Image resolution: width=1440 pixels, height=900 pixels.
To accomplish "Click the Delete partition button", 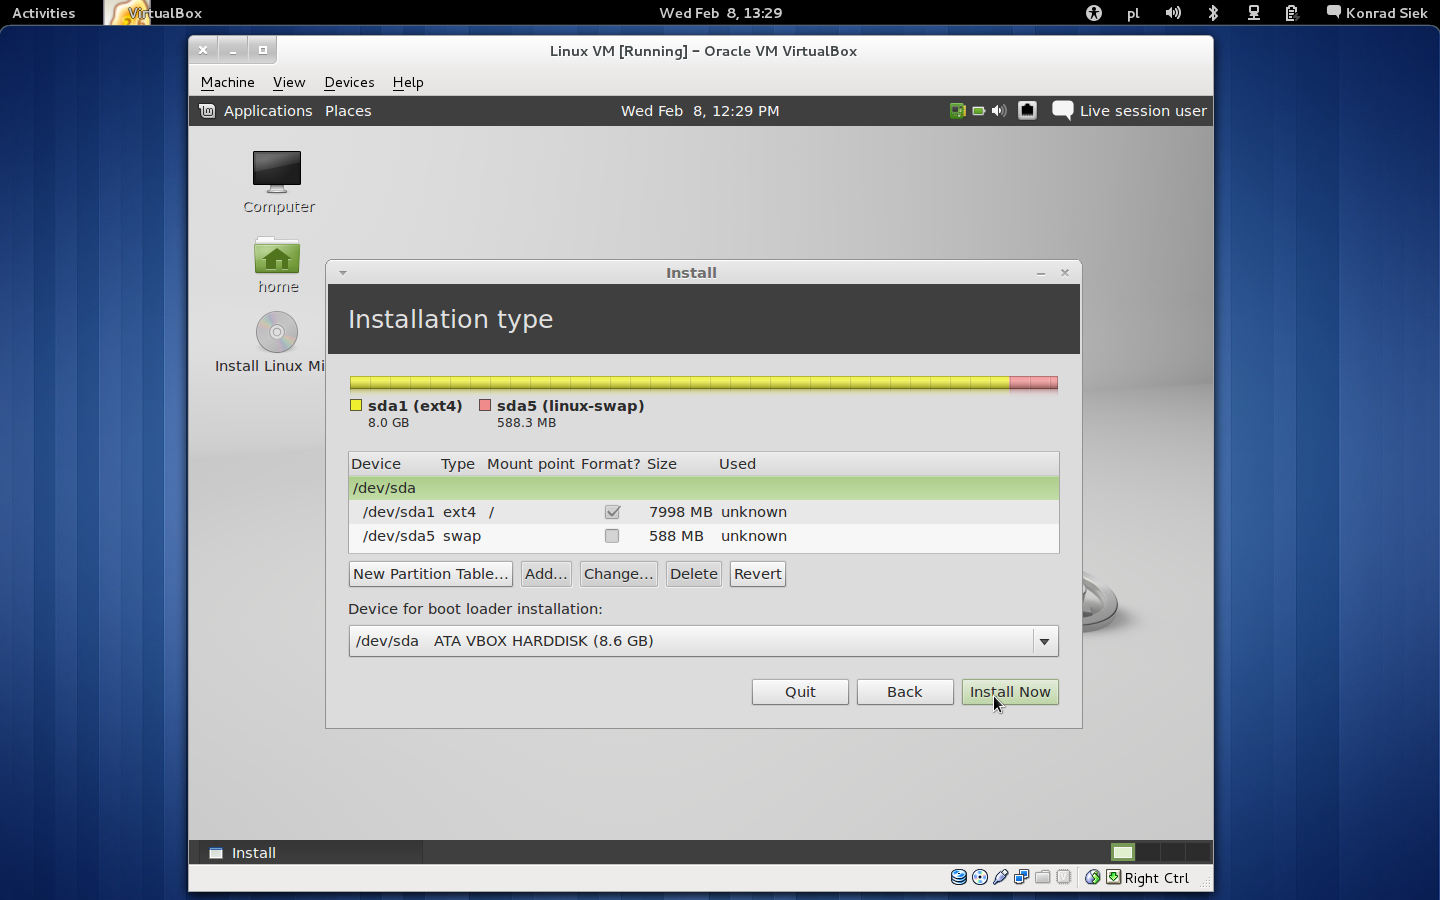I will pyautogui.click(x=694, y=574).
